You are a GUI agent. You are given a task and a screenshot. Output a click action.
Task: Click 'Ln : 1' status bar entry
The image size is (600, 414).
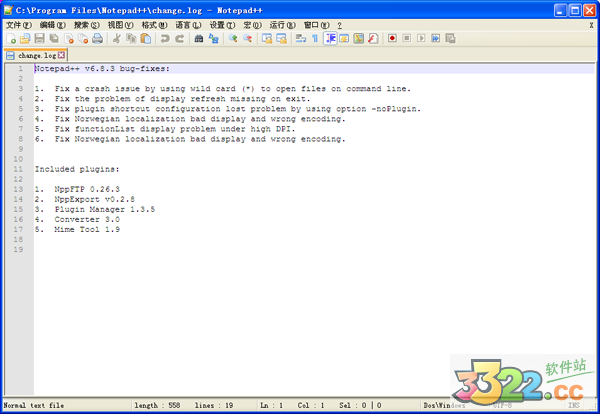tap(271, 405)
